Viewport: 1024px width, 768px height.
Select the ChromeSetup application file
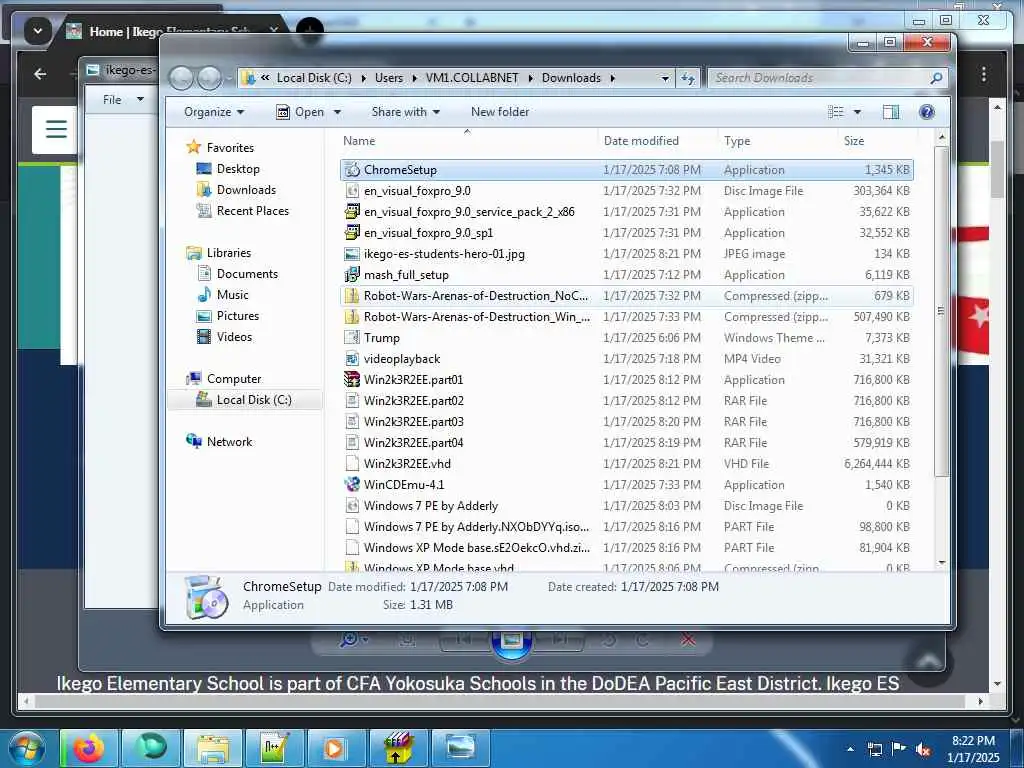click(626, 170)
